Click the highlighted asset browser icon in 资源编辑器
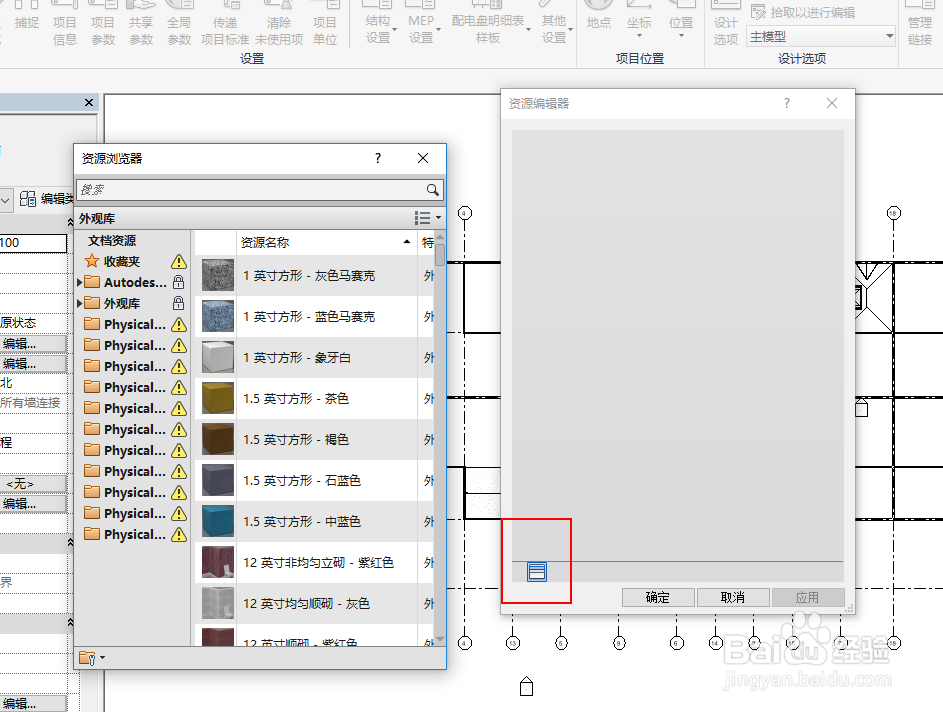Screen dimensions: 943x712 (x=536, y=571)
